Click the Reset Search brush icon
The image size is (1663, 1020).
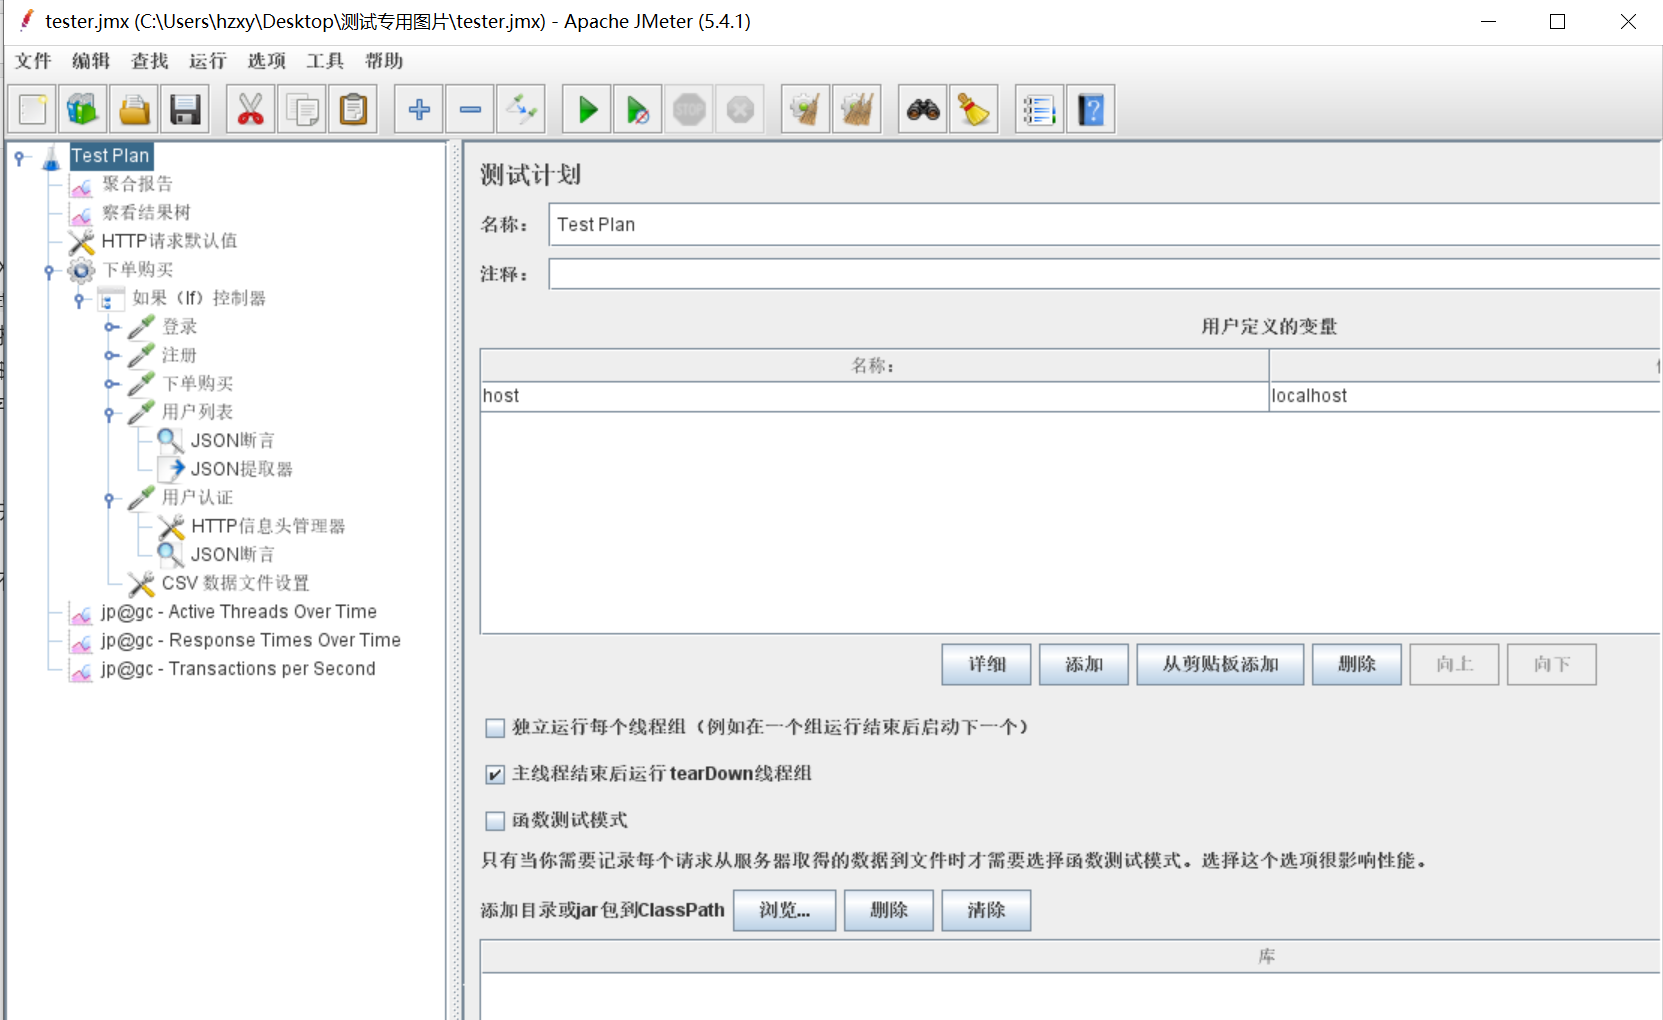click(x=974, y=109)
